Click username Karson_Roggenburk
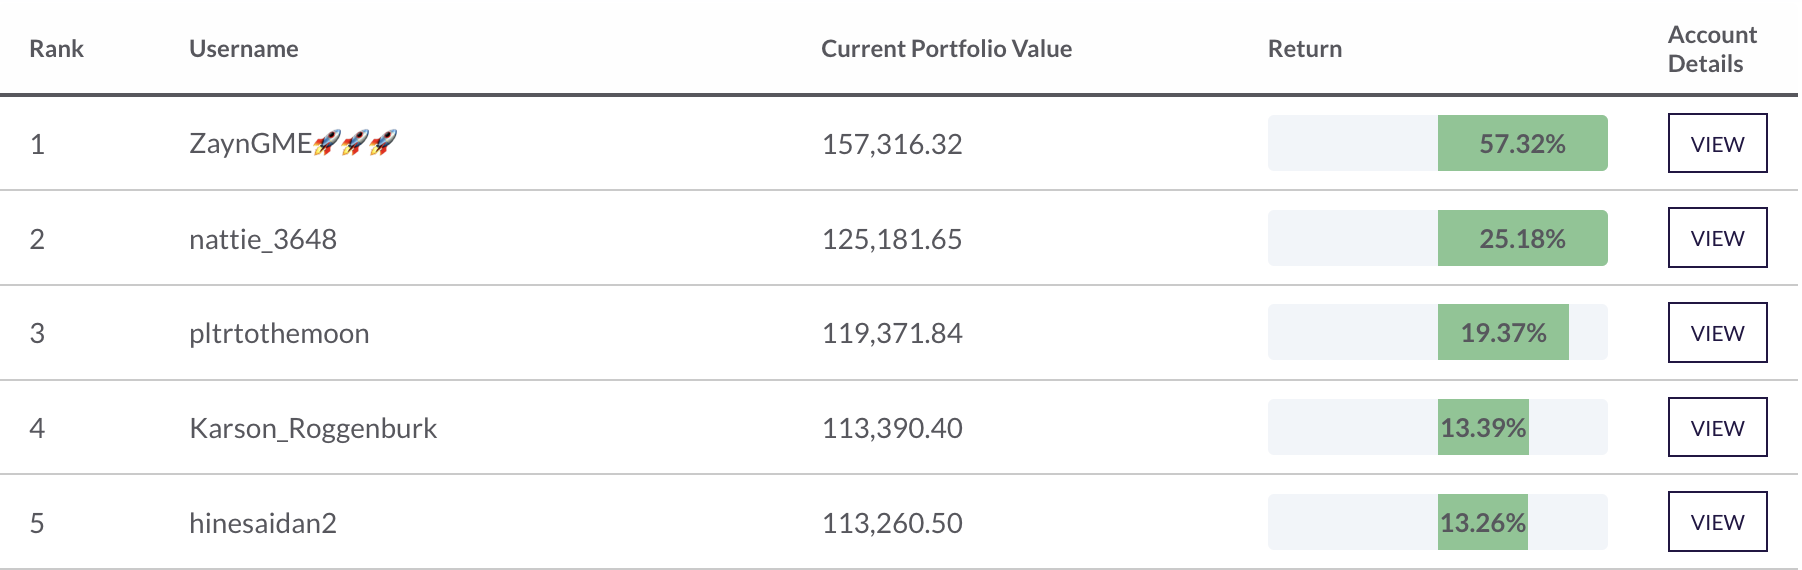 click(x=313, y=428)
